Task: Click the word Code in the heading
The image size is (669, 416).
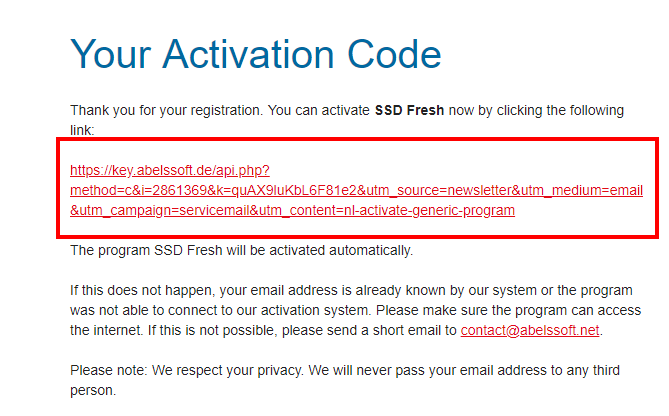Action: point(394,54)
